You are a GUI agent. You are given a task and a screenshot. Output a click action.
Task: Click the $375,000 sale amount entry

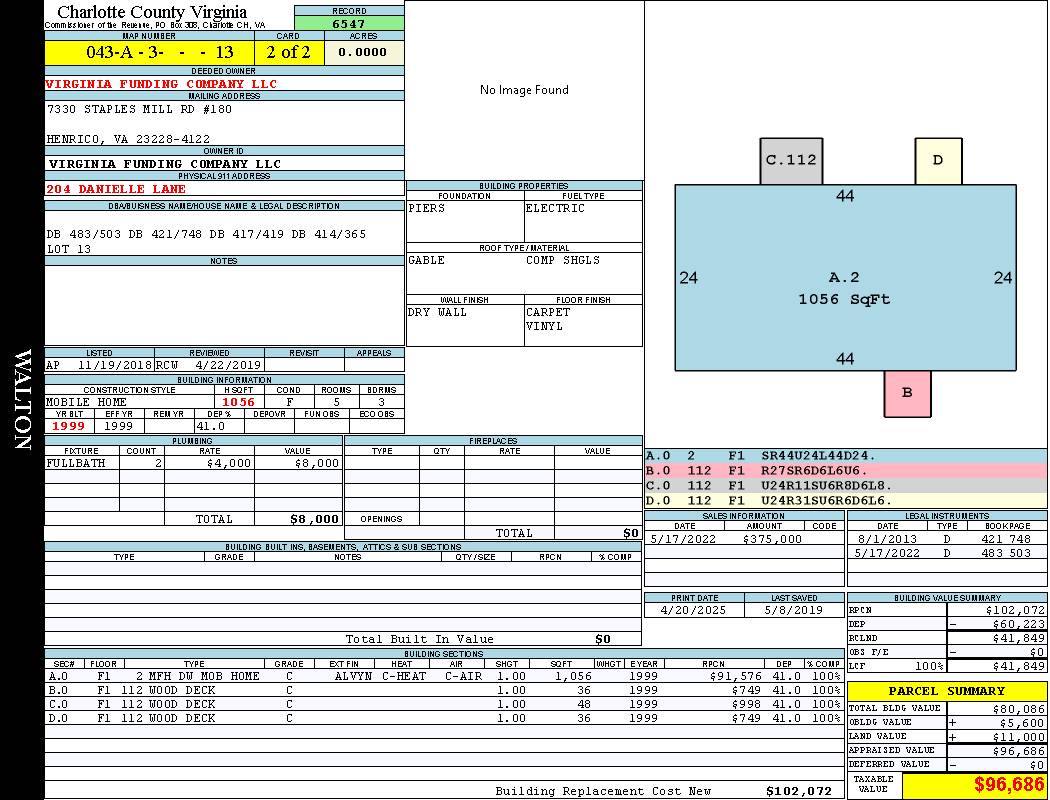(x=772, y=539)
